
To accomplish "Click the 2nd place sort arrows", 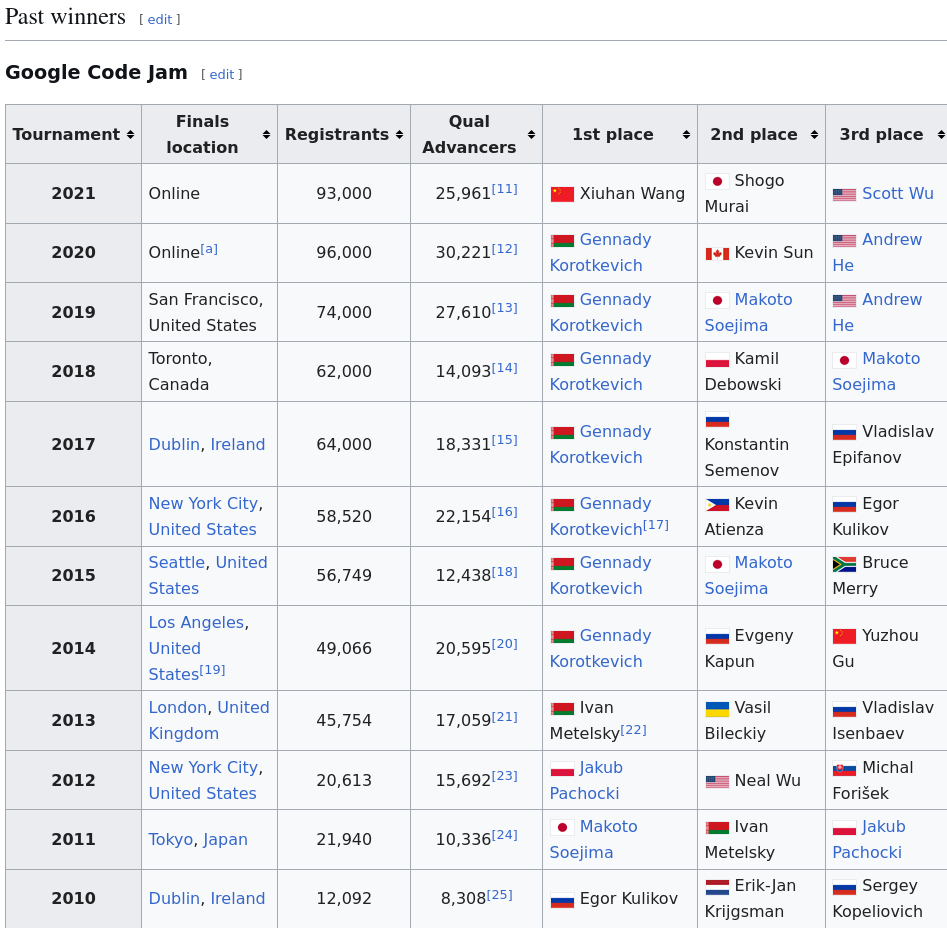I will click(814, 135).
